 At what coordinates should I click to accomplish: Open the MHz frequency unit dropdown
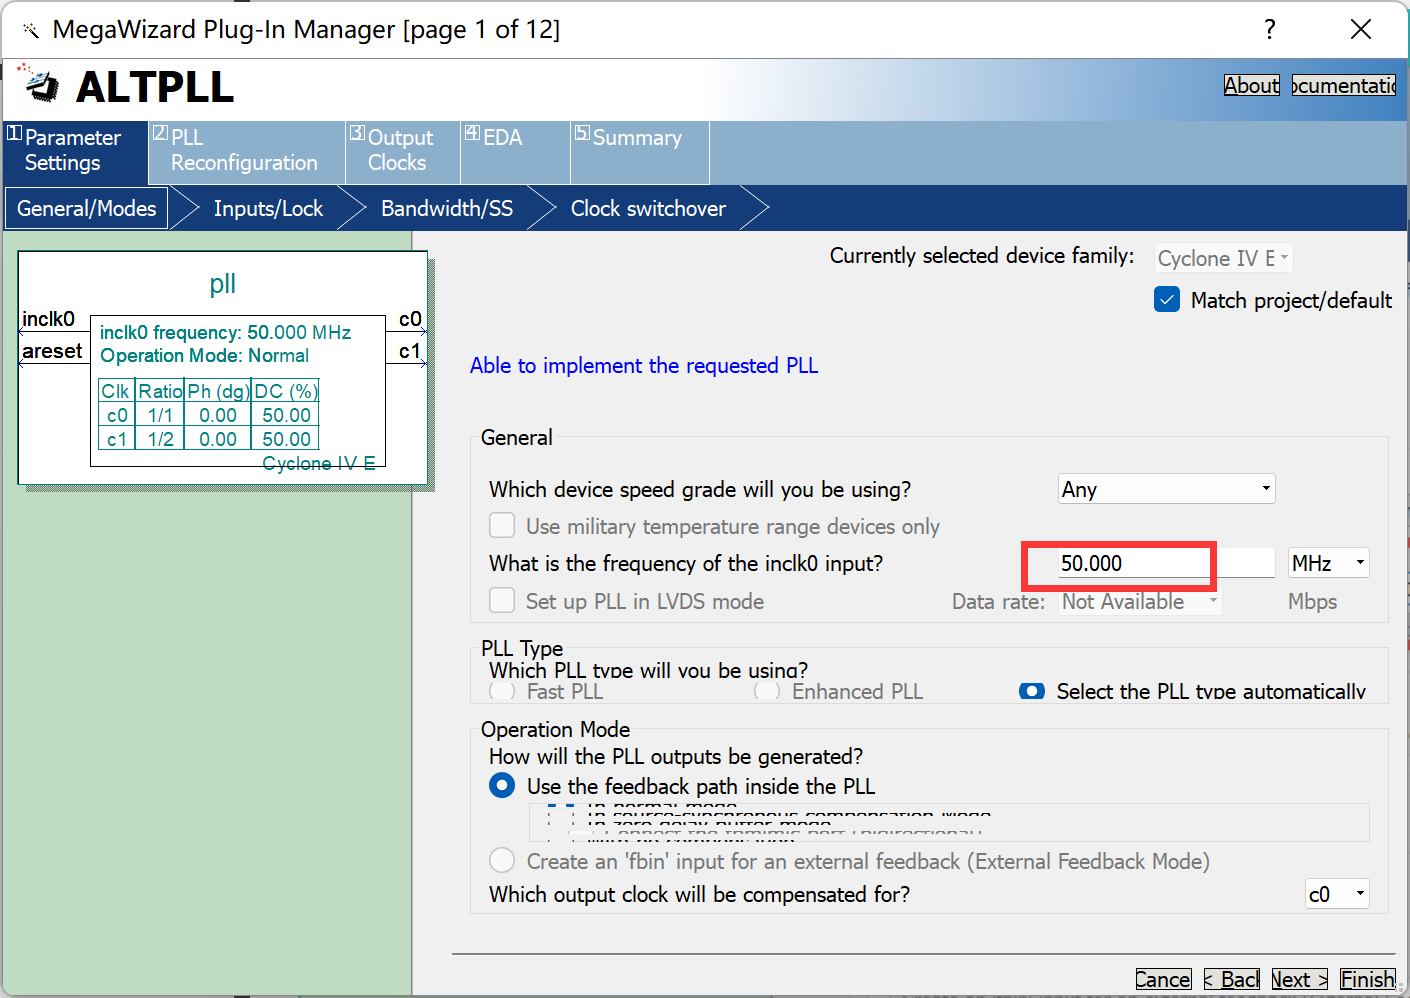click(x=1328, y=563)
